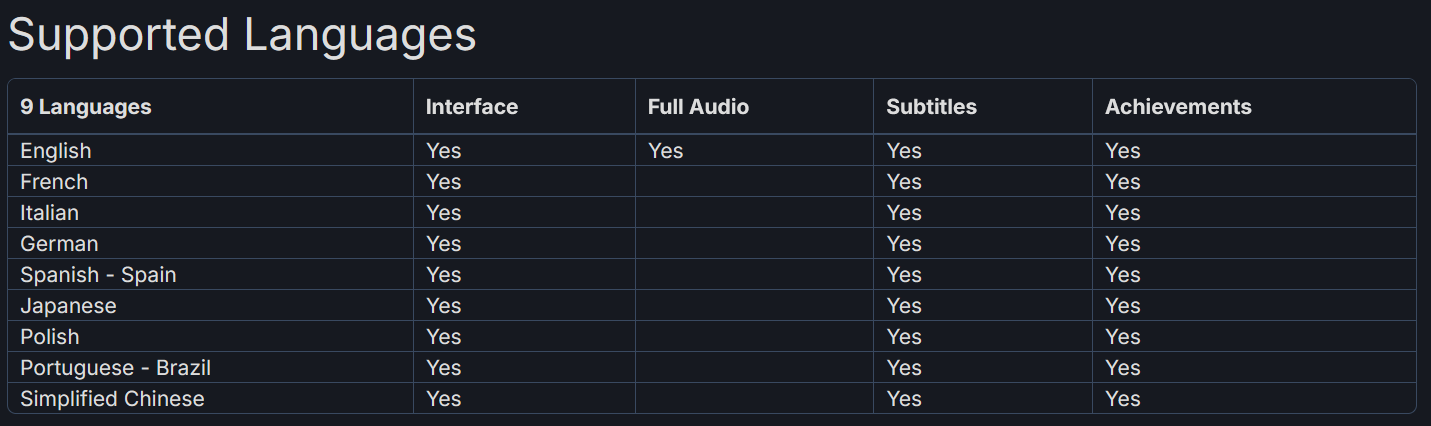Click the Subtitles Yes for Japanese
This screenshot has width=1431, height=426.
point(904,306)
